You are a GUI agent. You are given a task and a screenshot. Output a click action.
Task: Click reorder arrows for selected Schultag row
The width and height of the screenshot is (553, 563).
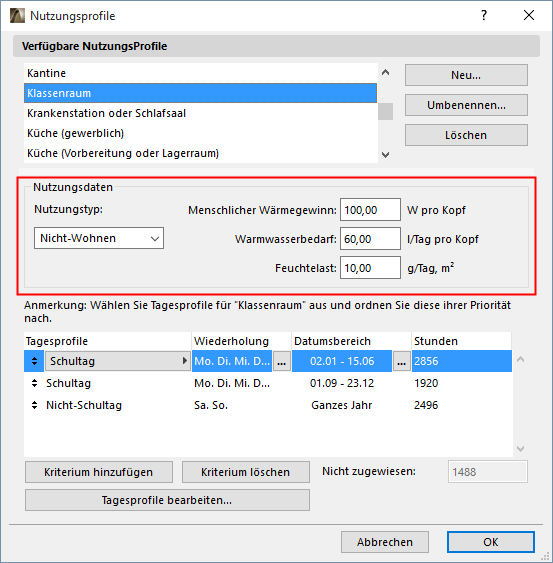(34, 361)
